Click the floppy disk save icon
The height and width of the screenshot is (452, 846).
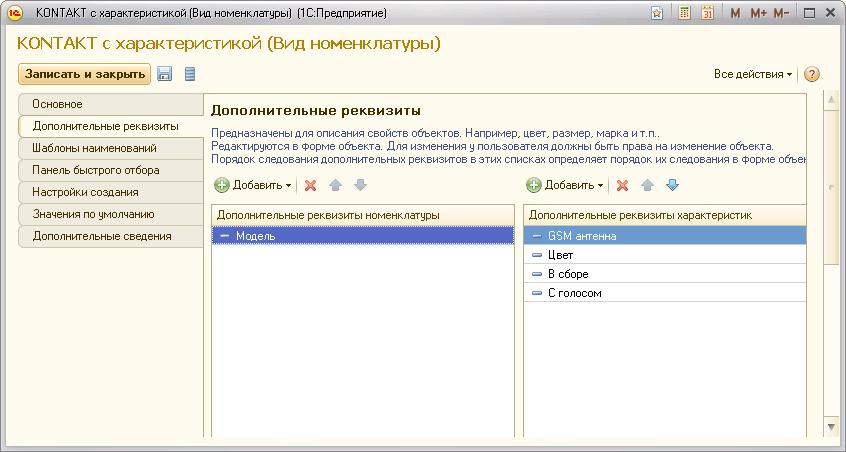point(165,74)
